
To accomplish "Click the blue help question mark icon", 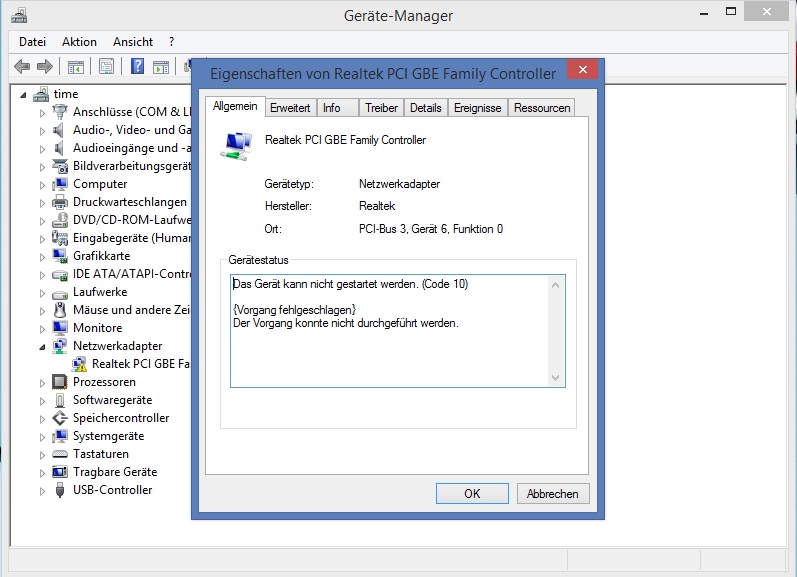I will click(x=137, y=66).
